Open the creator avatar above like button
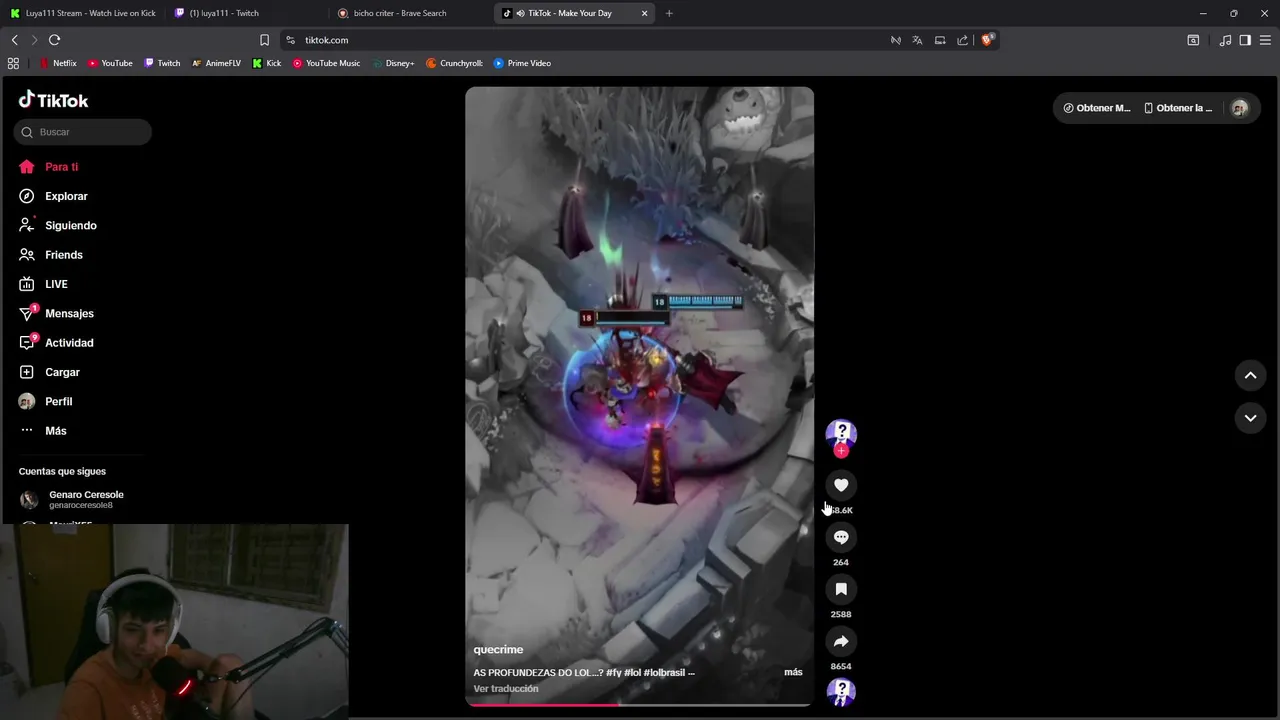 (x=841, y=433)
